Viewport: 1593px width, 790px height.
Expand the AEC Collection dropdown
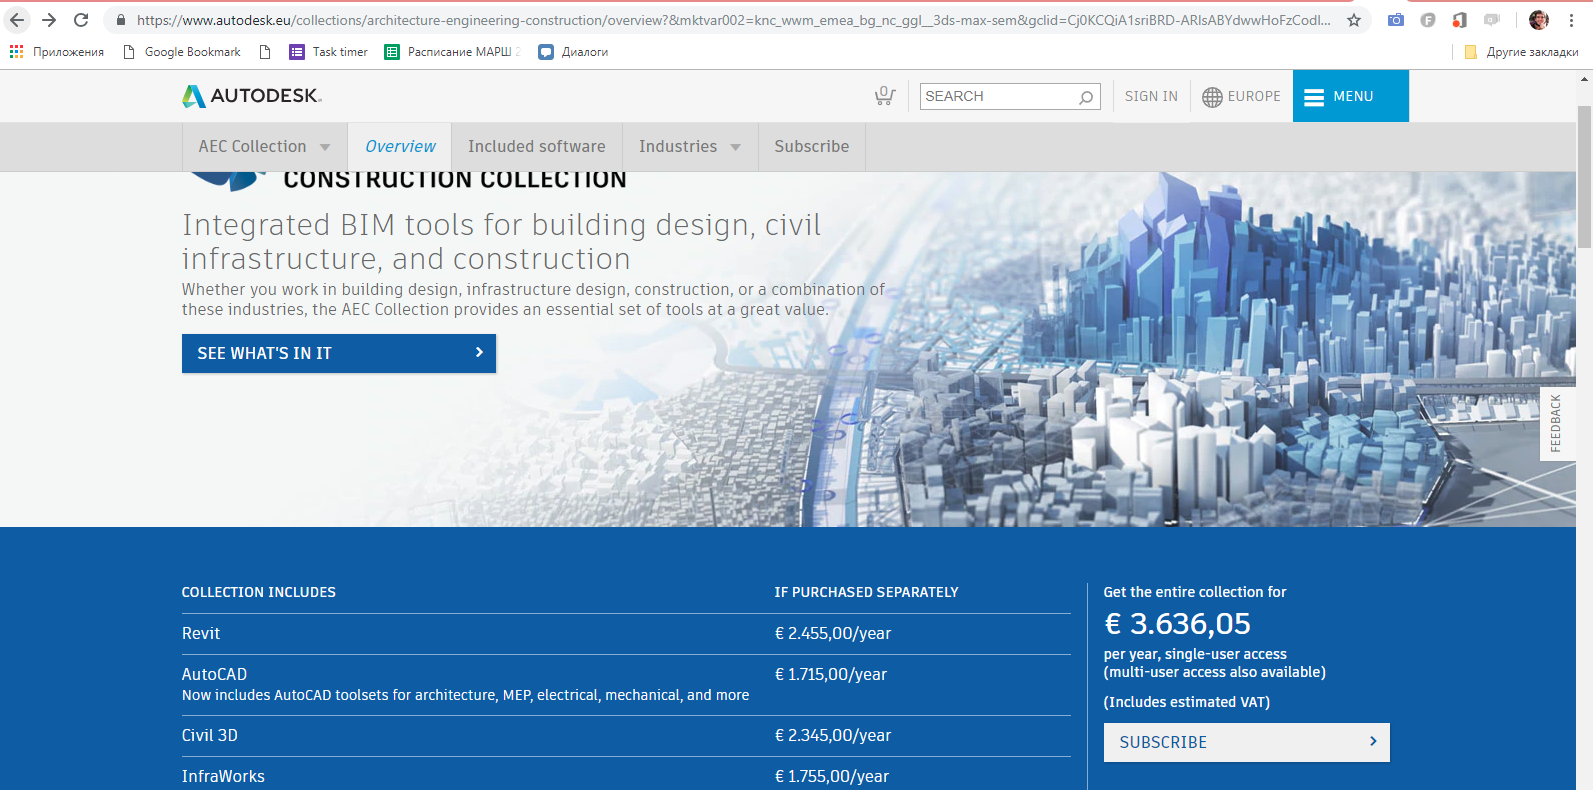pos(265,147)
